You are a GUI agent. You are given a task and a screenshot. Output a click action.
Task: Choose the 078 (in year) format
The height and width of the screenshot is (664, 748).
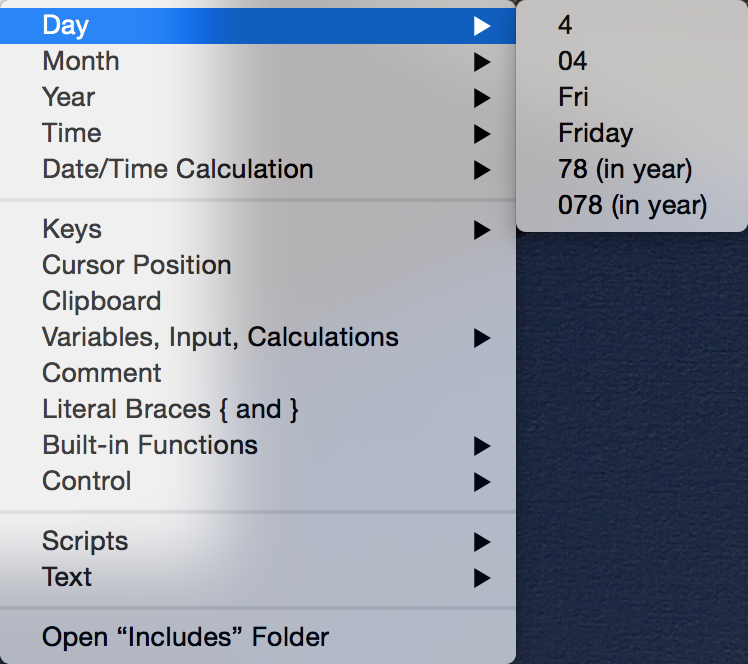pyautogui.click(x=632, y=206)
